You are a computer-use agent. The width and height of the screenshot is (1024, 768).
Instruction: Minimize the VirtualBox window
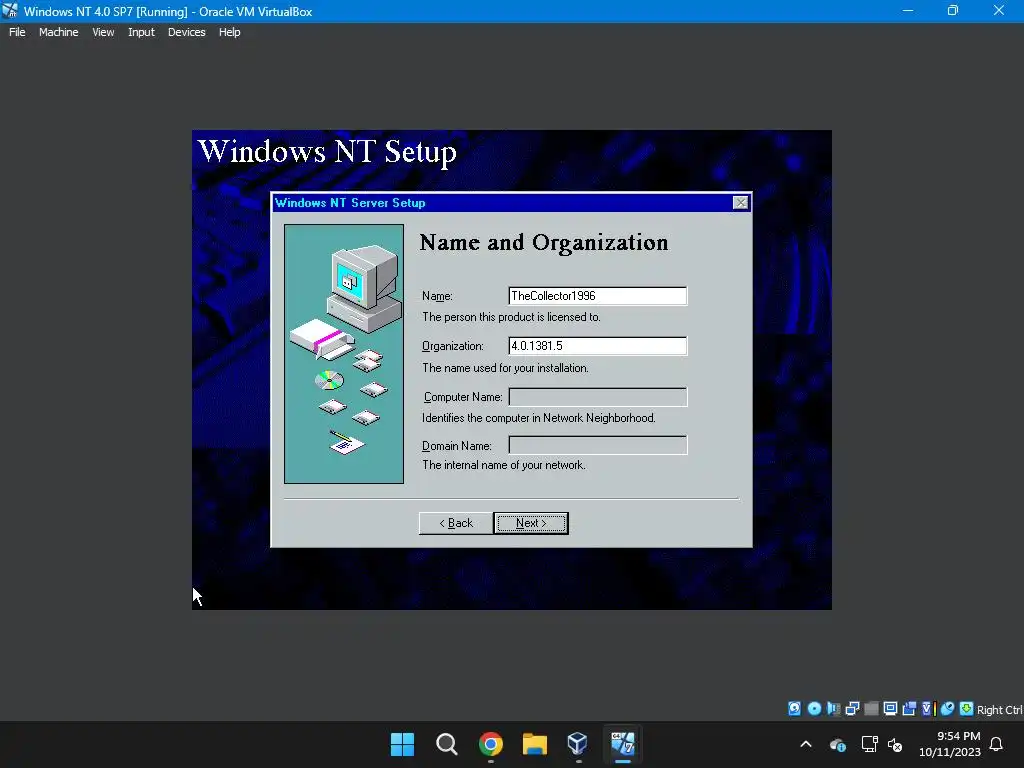coord(908,10)
